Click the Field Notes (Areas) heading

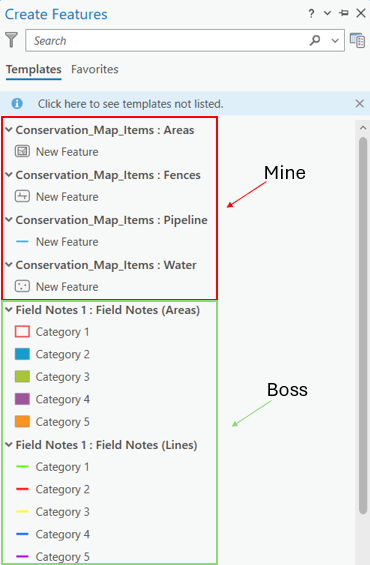108,310
